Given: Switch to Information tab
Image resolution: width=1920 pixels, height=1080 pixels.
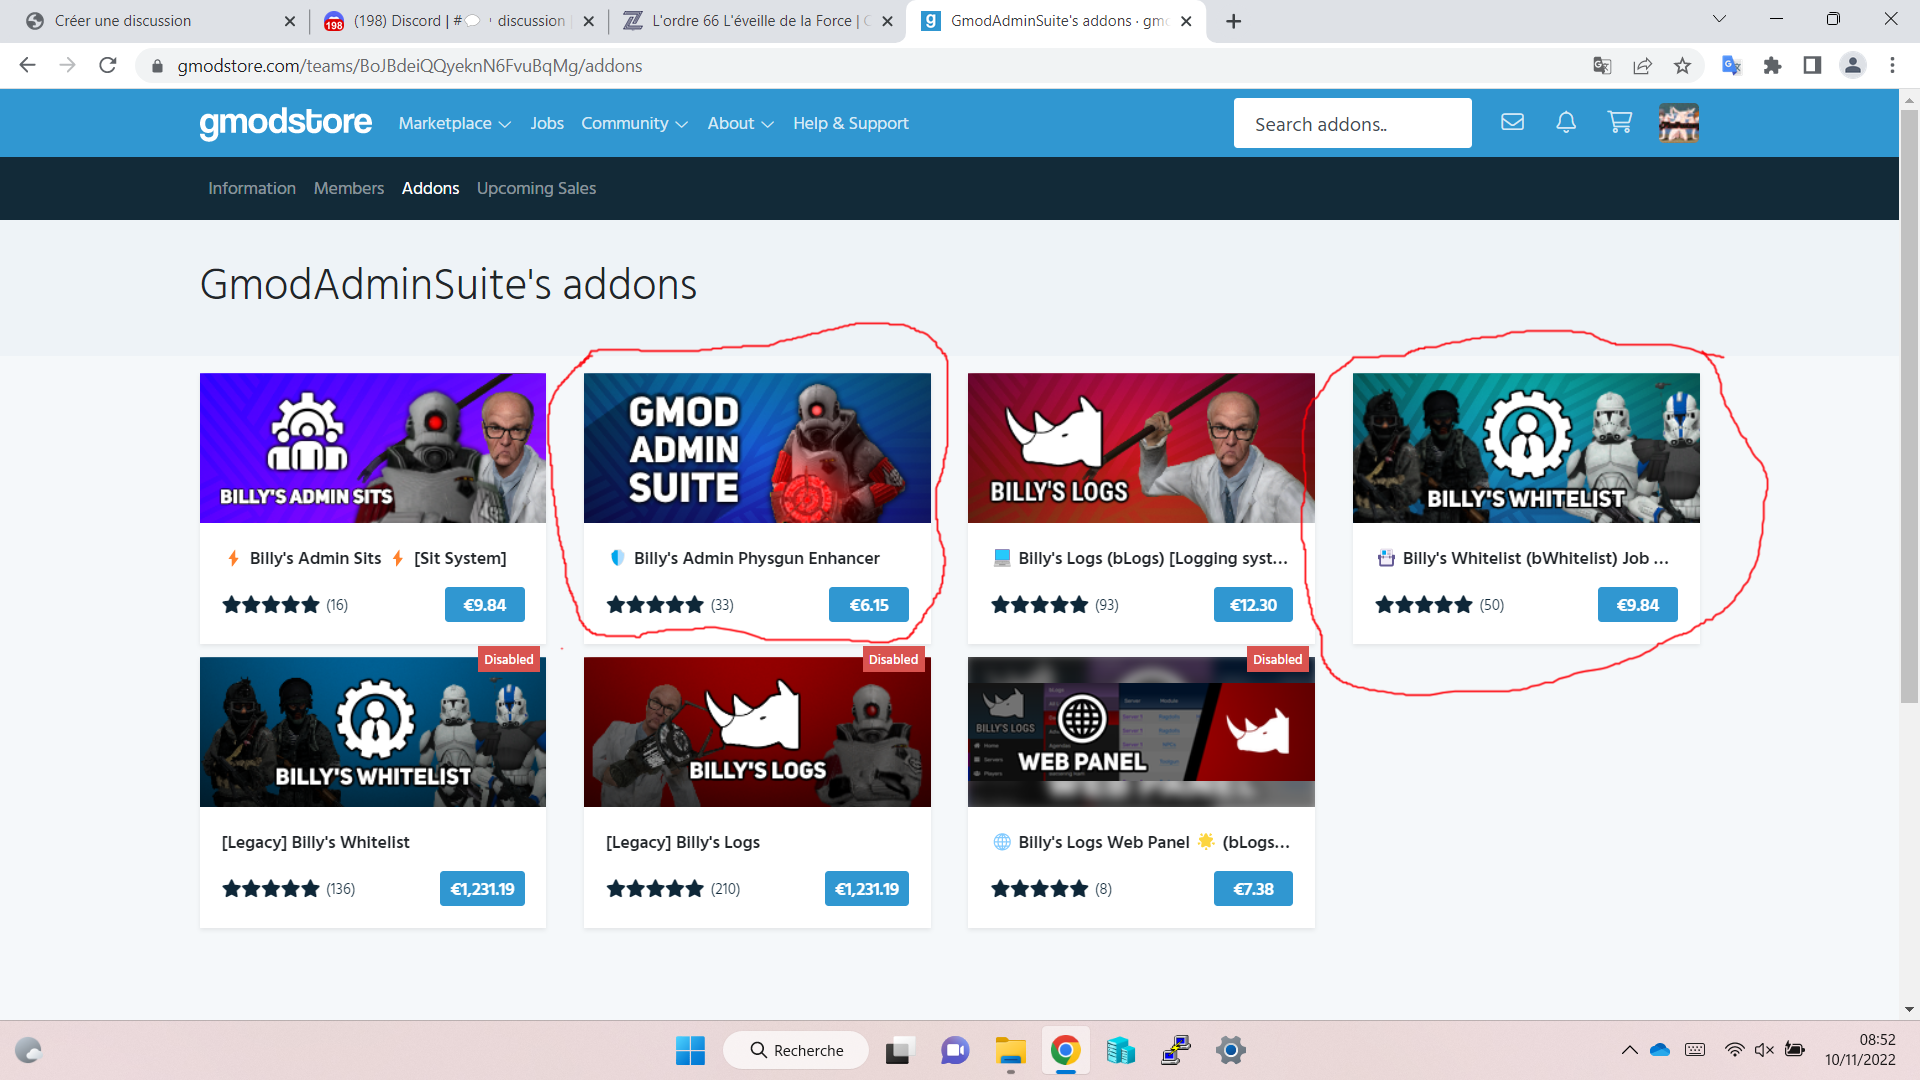Looking at the screenshot, I should [252, 188].
